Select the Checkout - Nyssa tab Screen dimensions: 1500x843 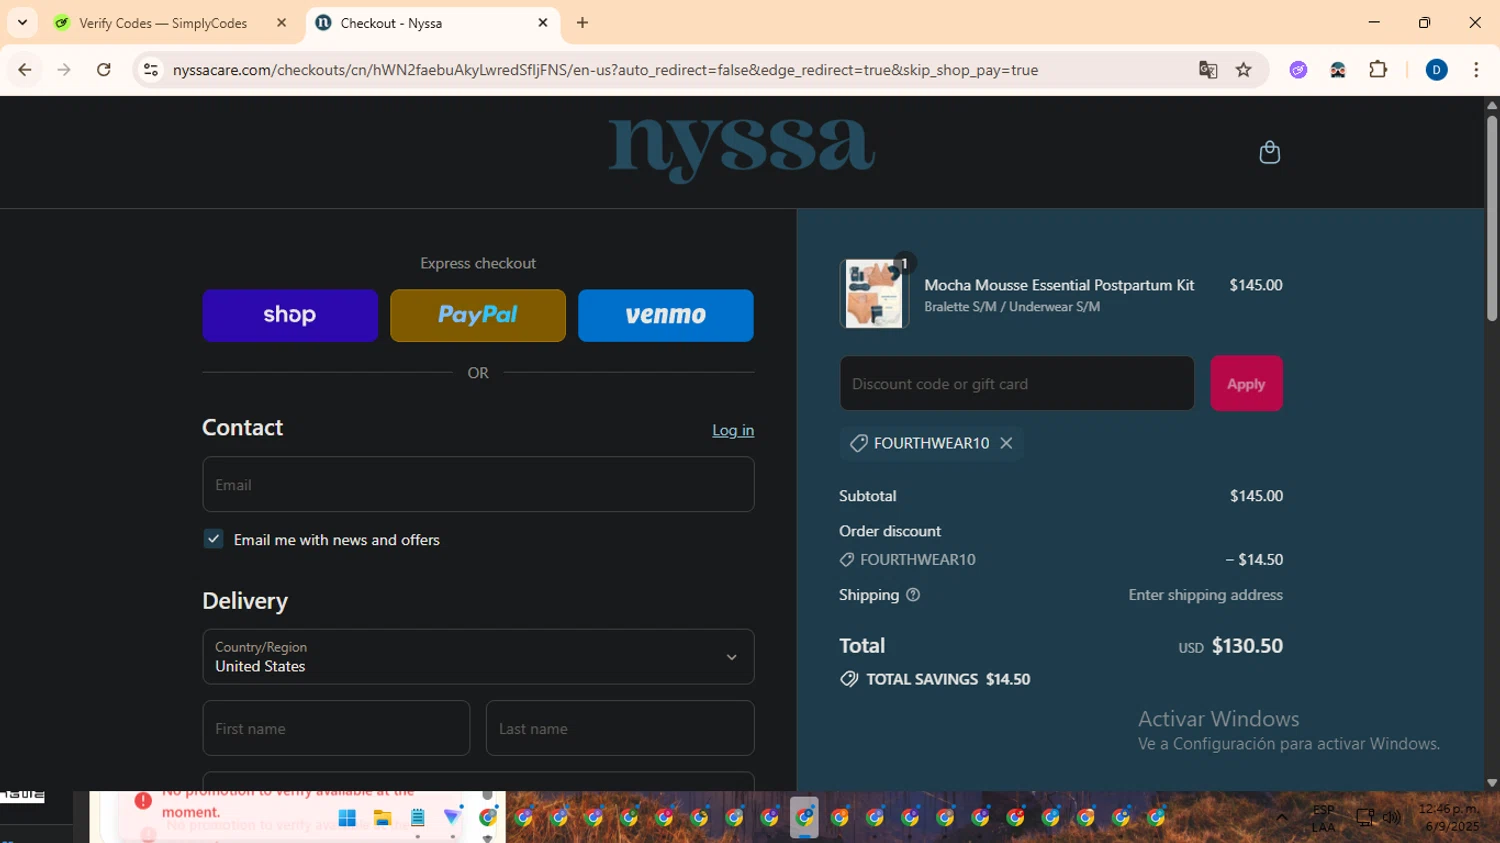(x=432, y=23)
